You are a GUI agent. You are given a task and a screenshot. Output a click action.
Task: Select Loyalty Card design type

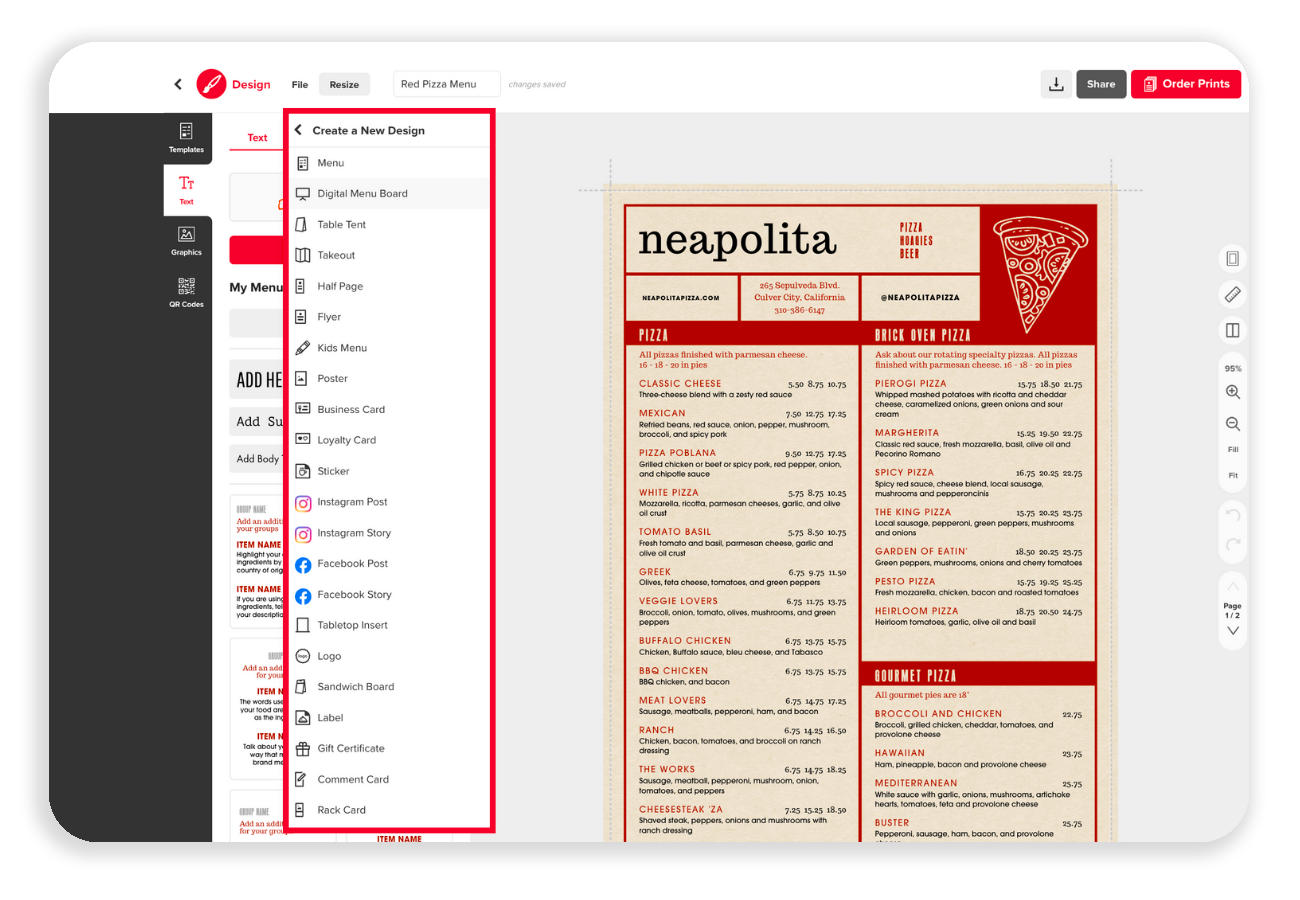click(x=390, y=440)
